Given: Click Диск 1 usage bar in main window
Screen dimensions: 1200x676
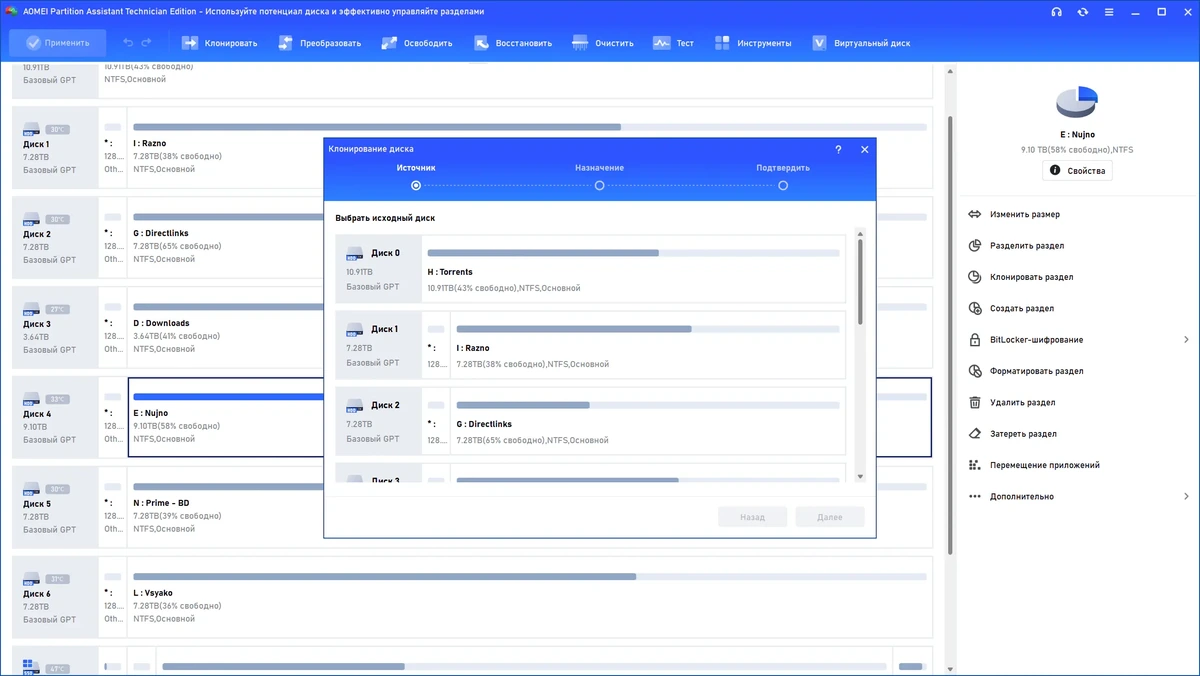Looking at the screenshot, I should (x=530, y=127).
